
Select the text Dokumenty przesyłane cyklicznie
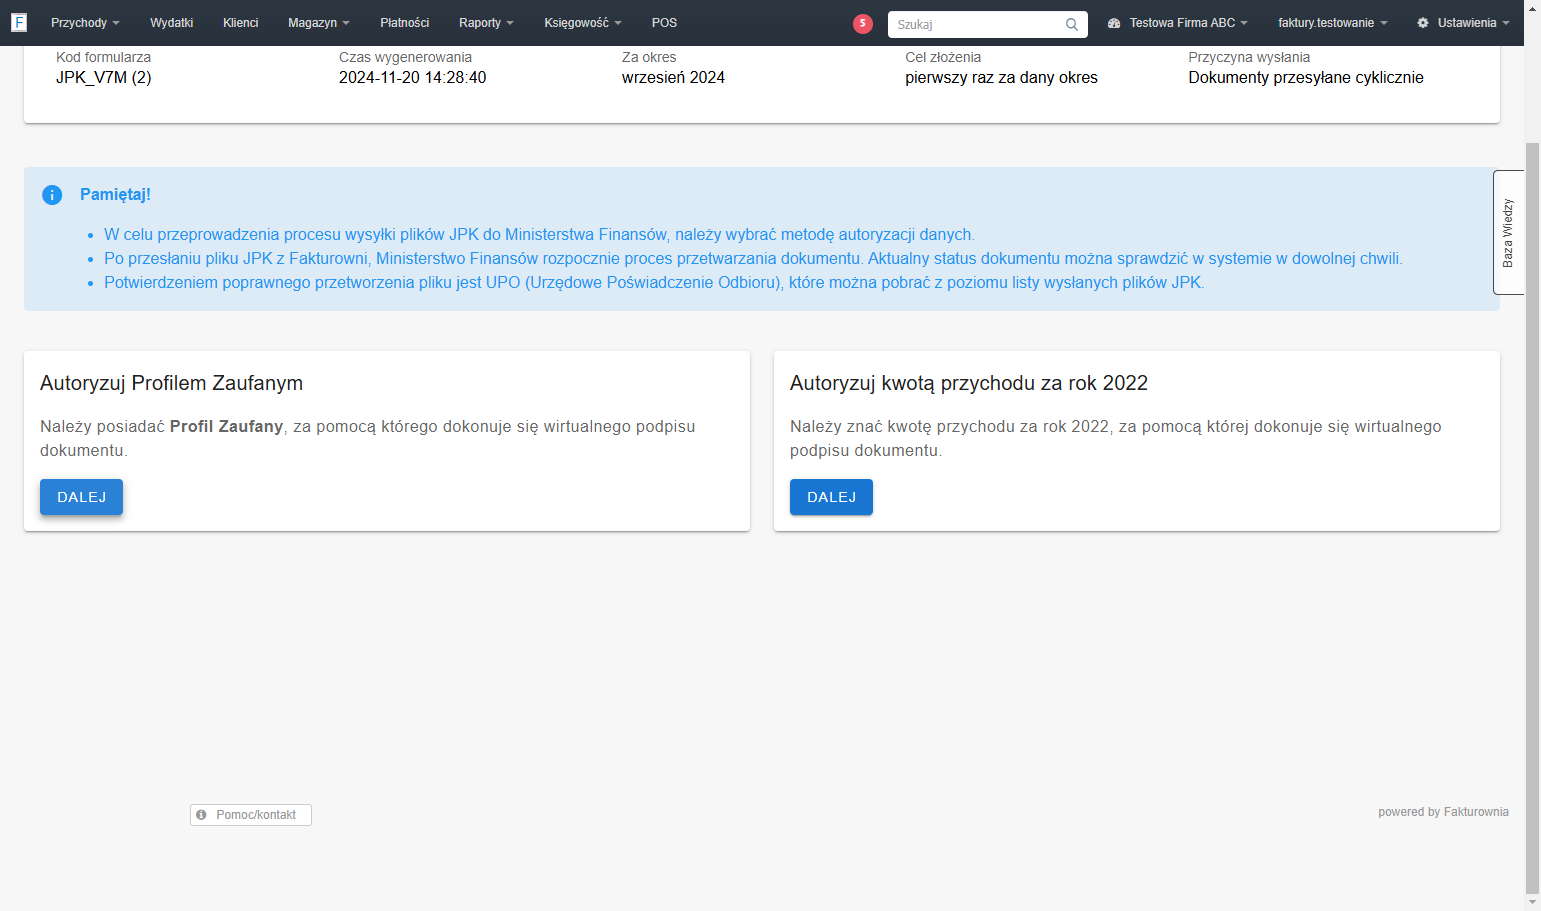pos(1306,78)
